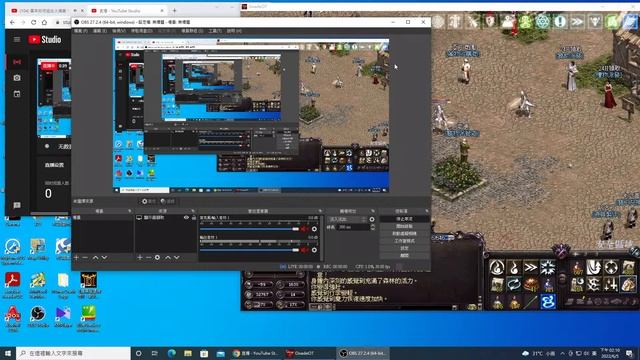The image size is (640, 360).
Task: Click the Chrome reload button
Action: [x=33, y=22]
